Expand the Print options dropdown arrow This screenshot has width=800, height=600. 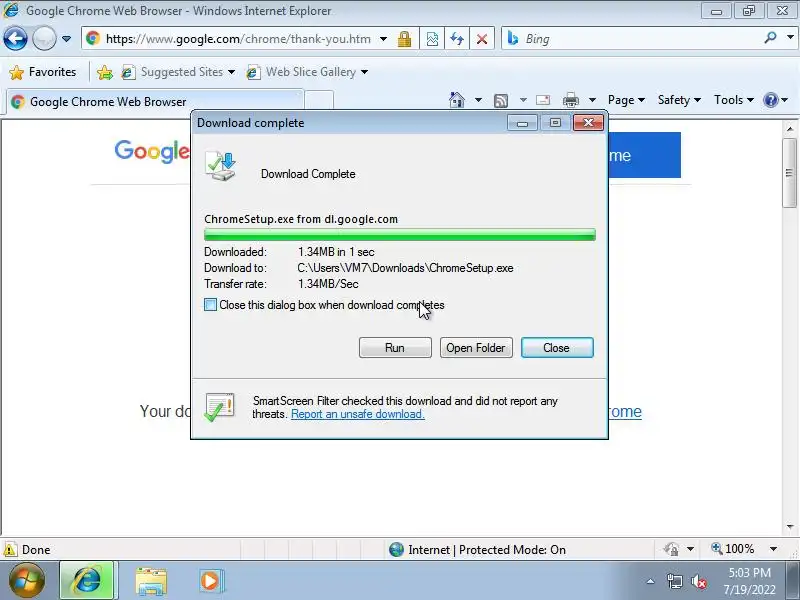(592, 100)
